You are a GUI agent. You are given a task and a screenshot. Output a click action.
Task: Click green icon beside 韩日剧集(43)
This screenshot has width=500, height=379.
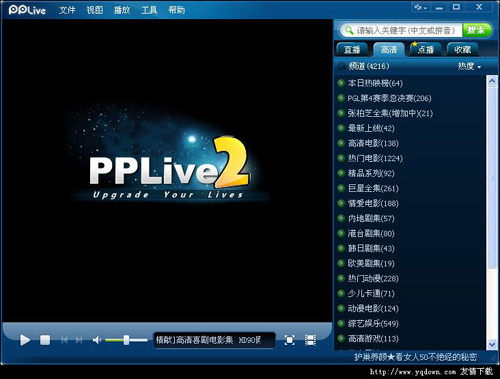click(341, 248)
